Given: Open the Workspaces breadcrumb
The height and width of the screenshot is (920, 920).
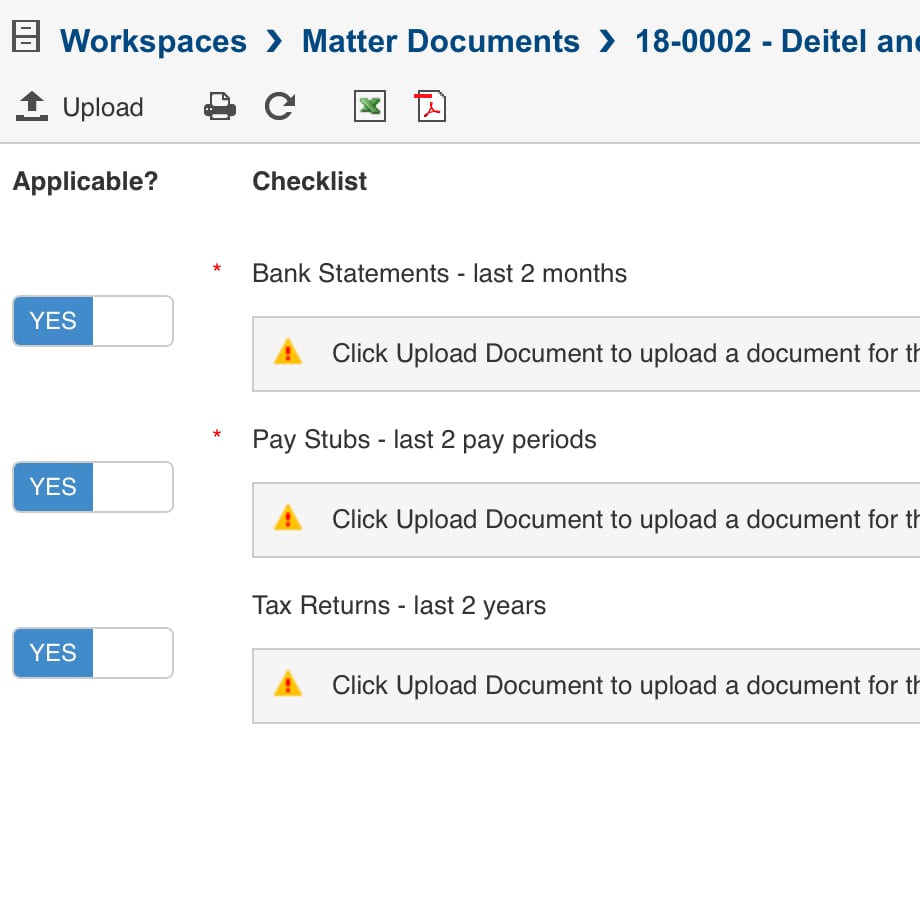Looking at the screenshot, I should 153,41.
